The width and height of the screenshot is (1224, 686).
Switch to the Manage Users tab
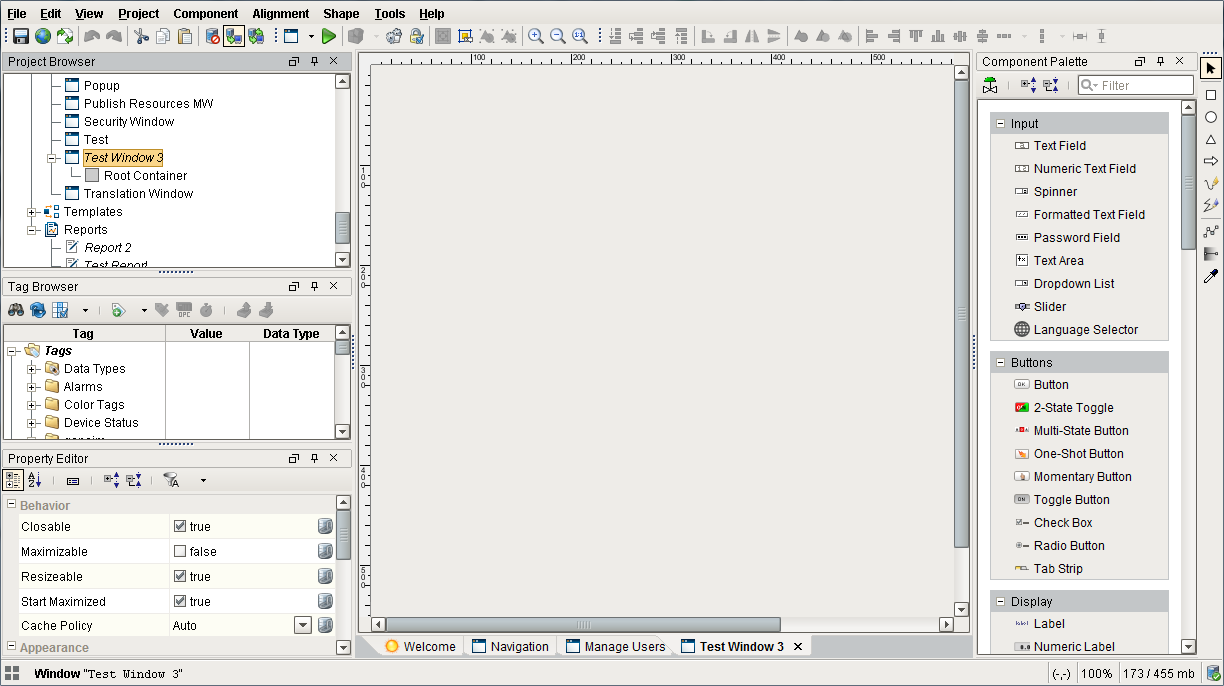coord(620,646)
